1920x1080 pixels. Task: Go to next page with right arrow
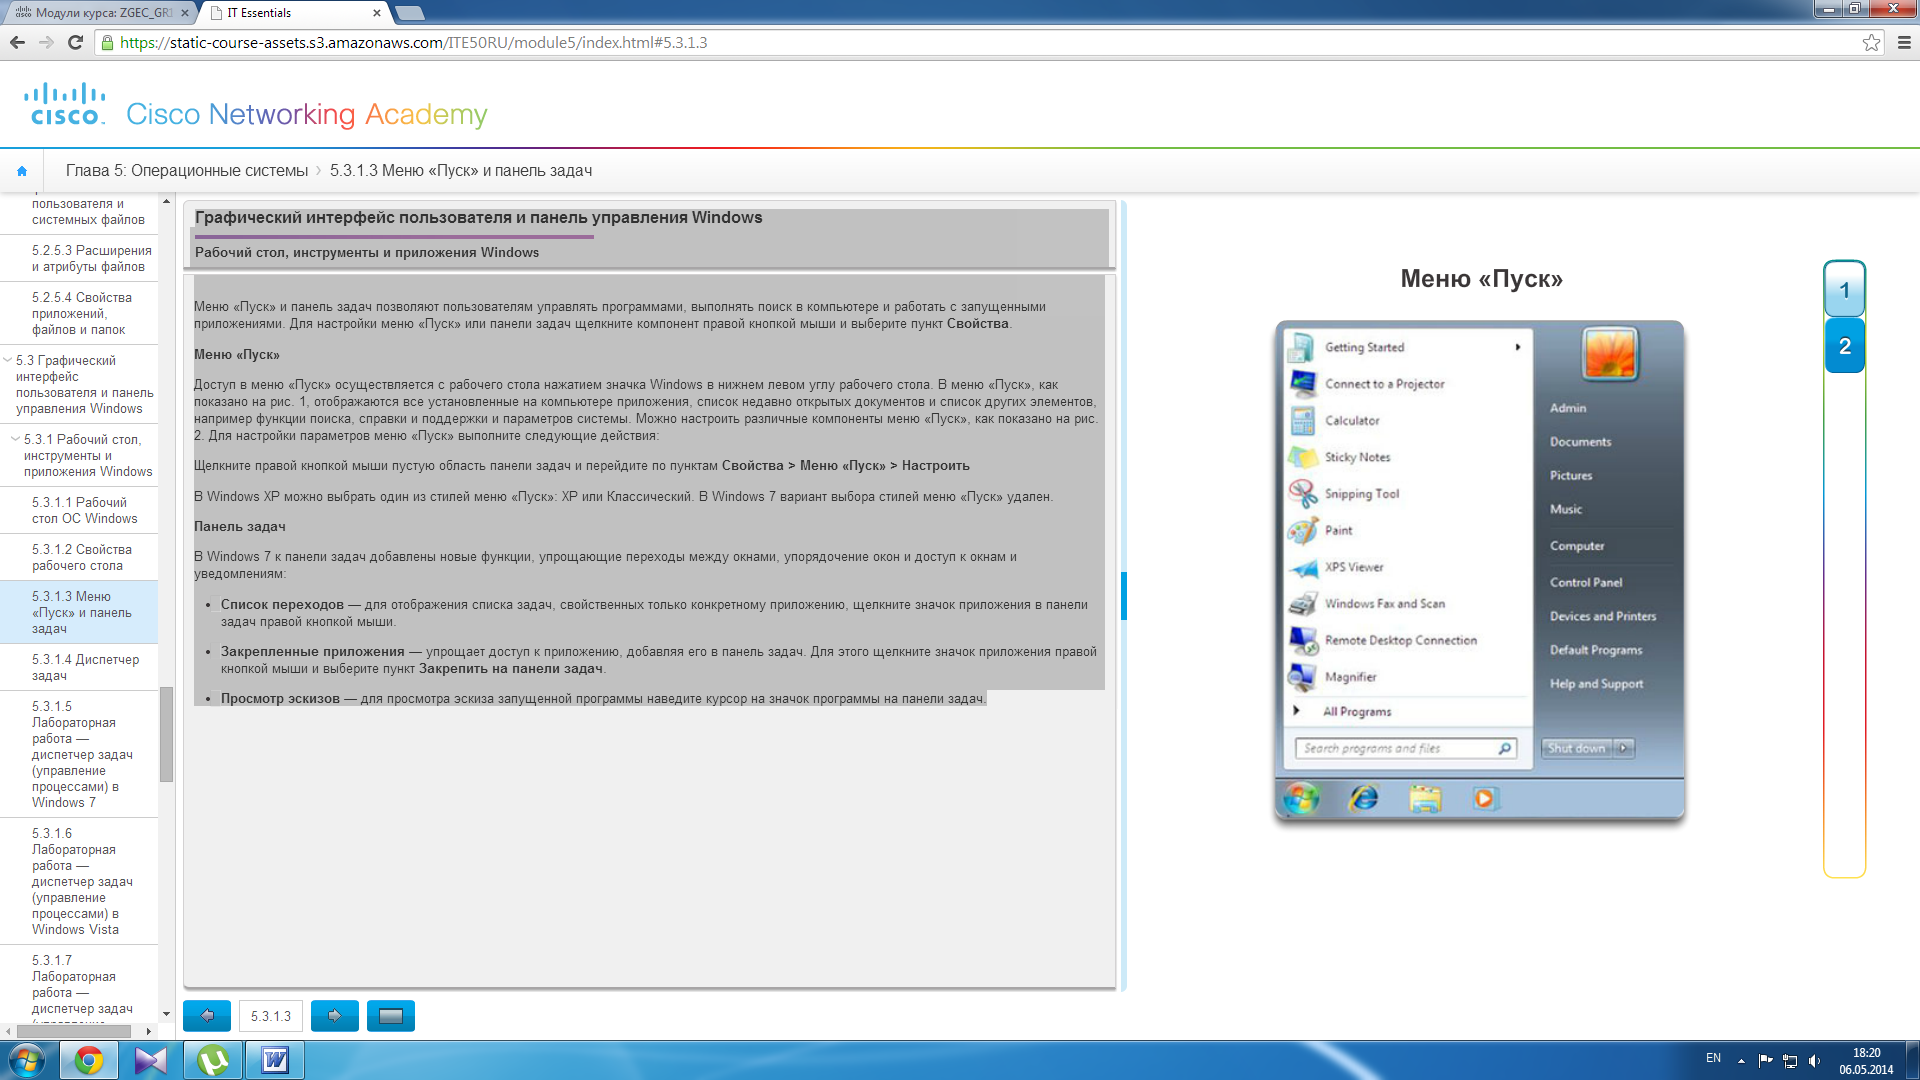point(335,1016)
